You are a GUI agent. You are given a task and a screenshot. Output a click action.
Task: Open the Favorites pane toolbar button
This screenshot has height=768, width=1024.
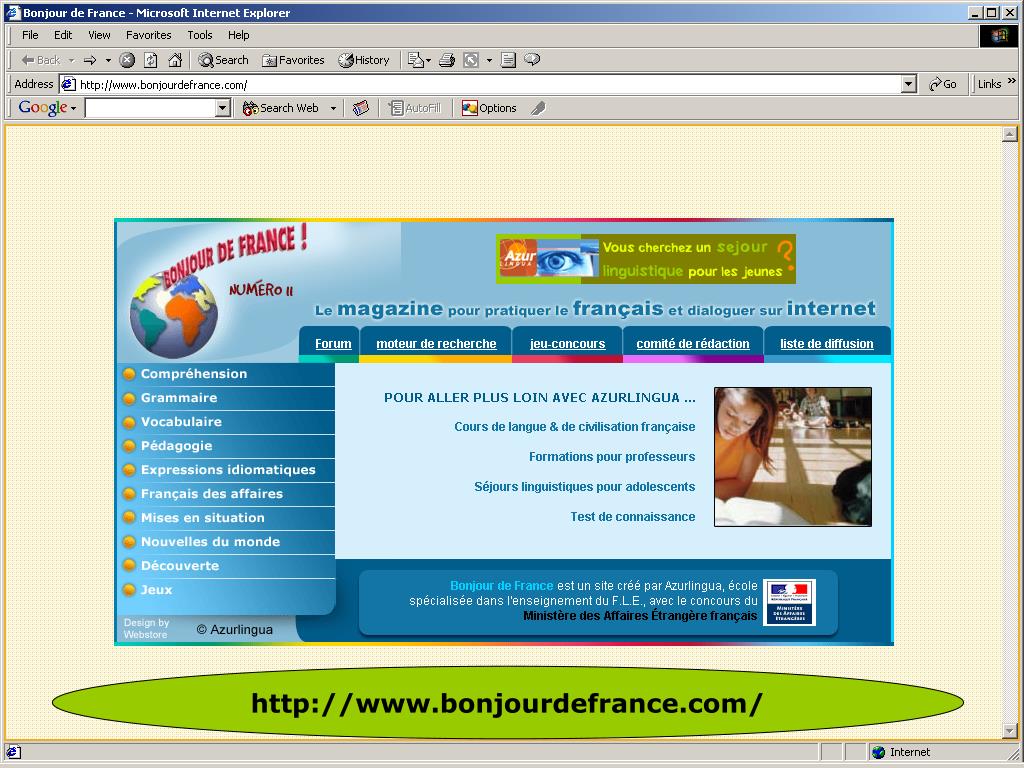(x=293, y=60)
